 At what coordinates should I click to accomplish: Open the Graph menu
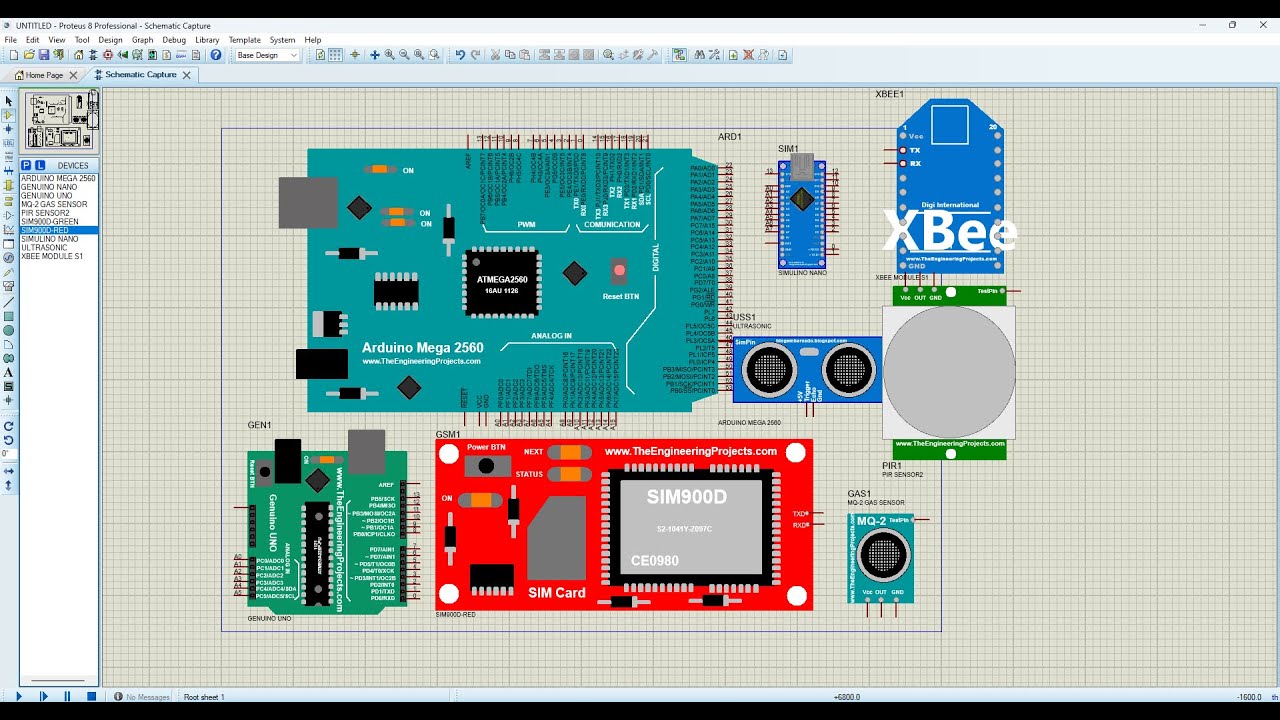[142, 40]
